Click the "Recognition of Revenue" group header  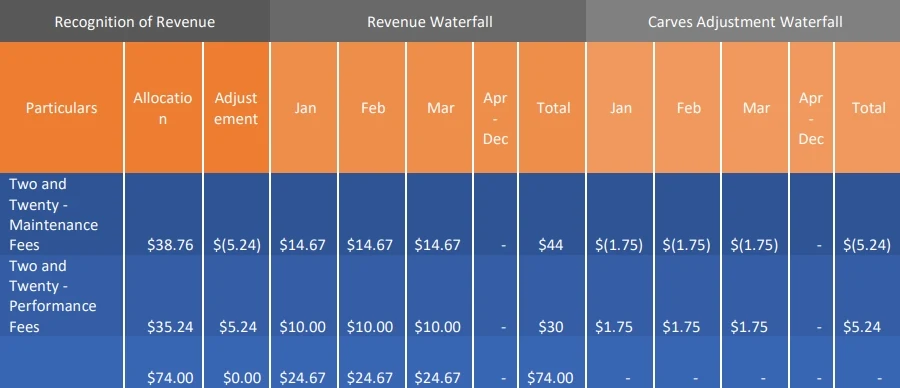click(x=135, y=22)
